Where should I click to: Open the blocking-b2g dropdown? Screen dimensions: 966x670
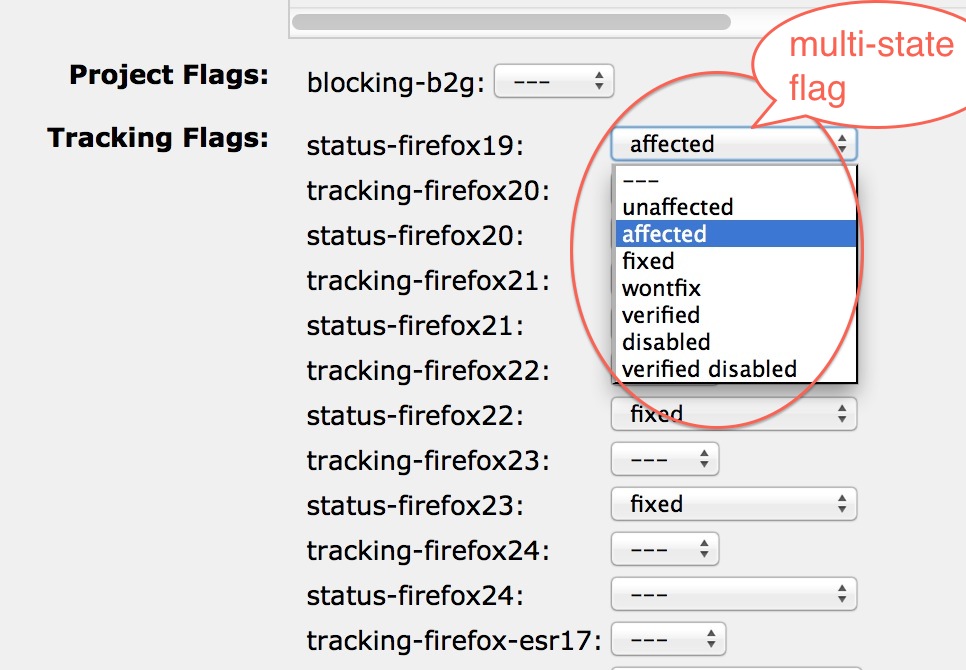554,81
